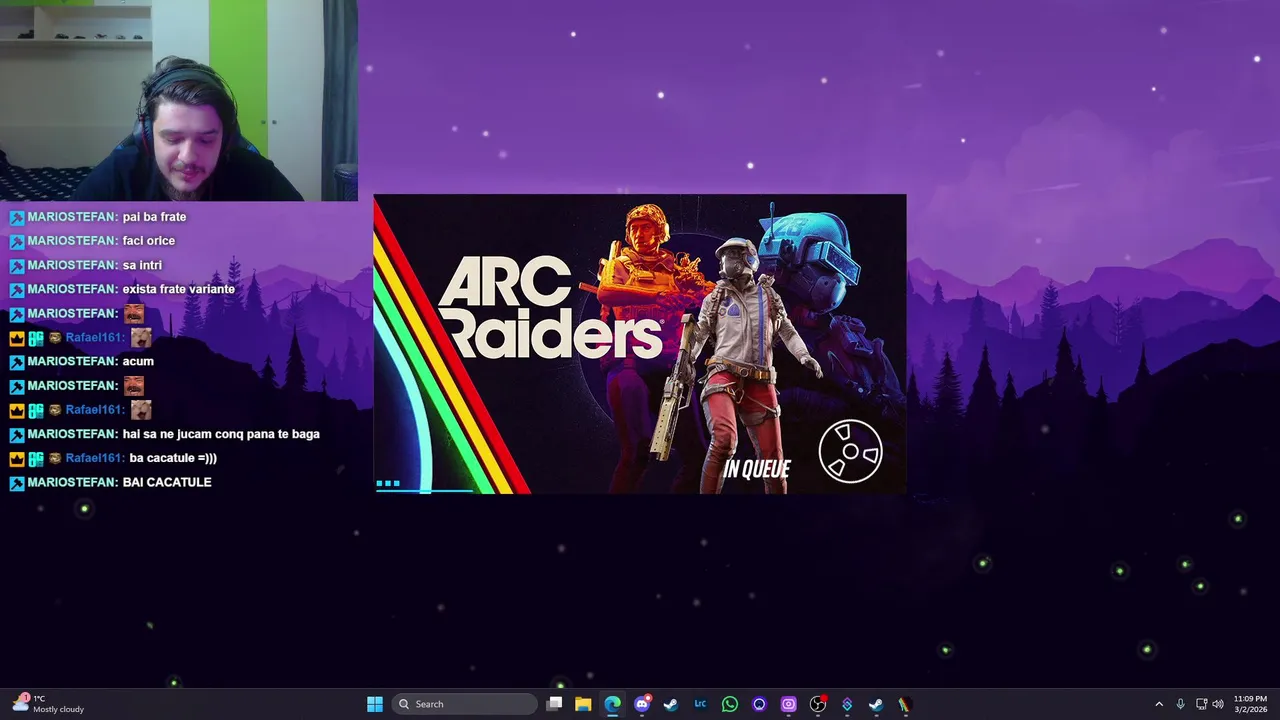
Task: Open the purple circle app right of WhatsApp
Action: point(759,704)
